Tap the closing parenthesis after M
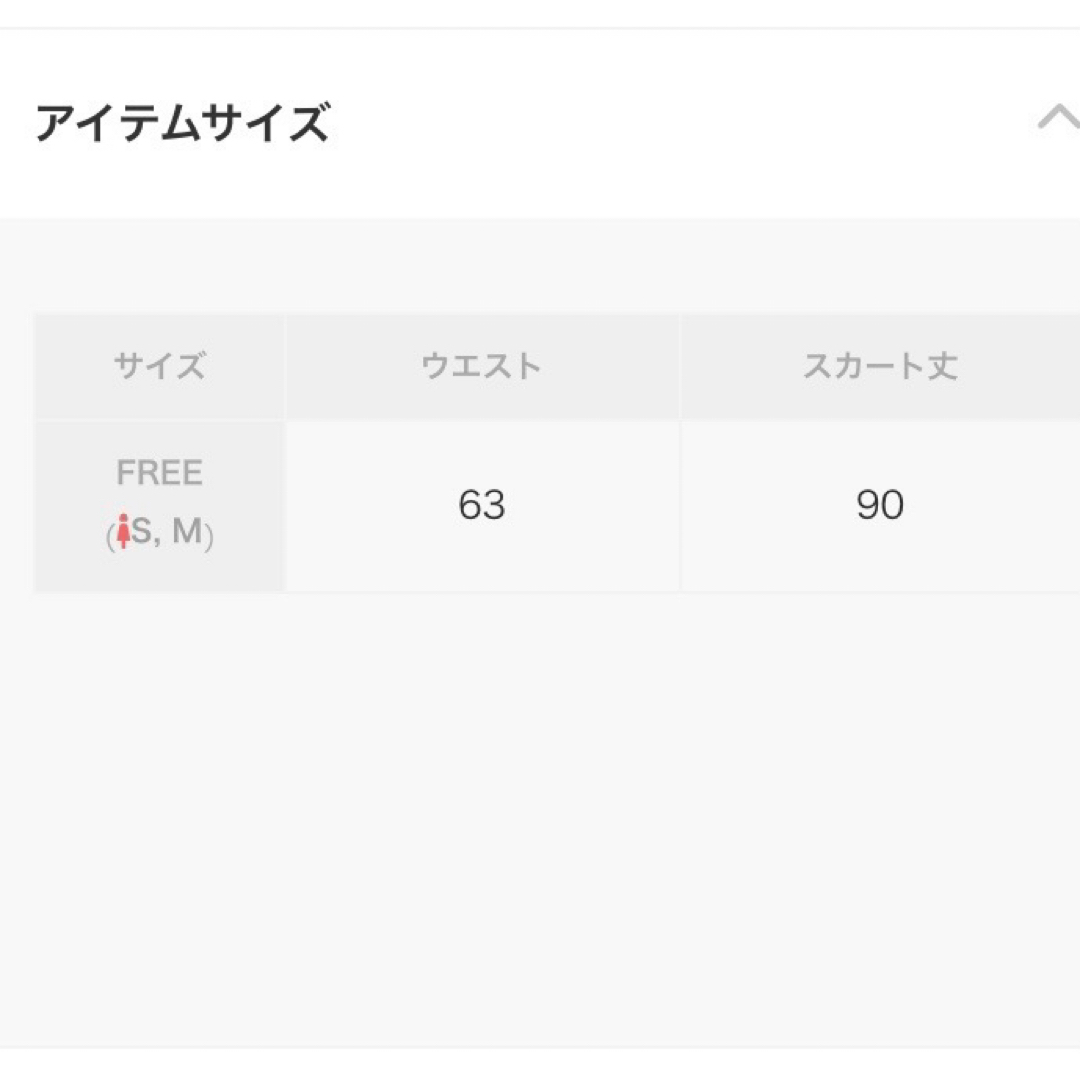 point(209,534)
